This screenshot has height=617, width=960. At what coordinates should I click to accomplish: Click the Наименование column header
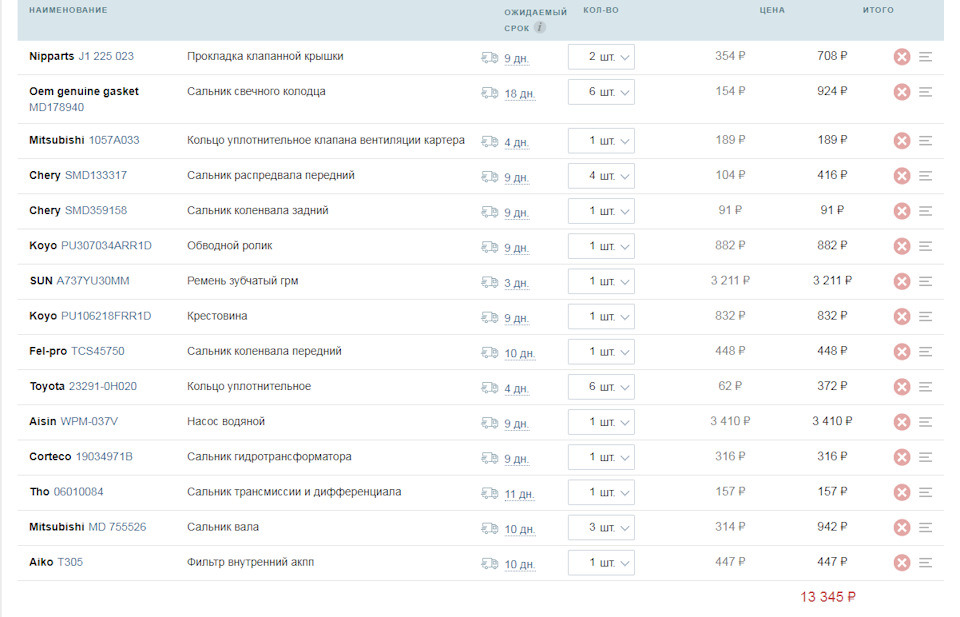68,10
